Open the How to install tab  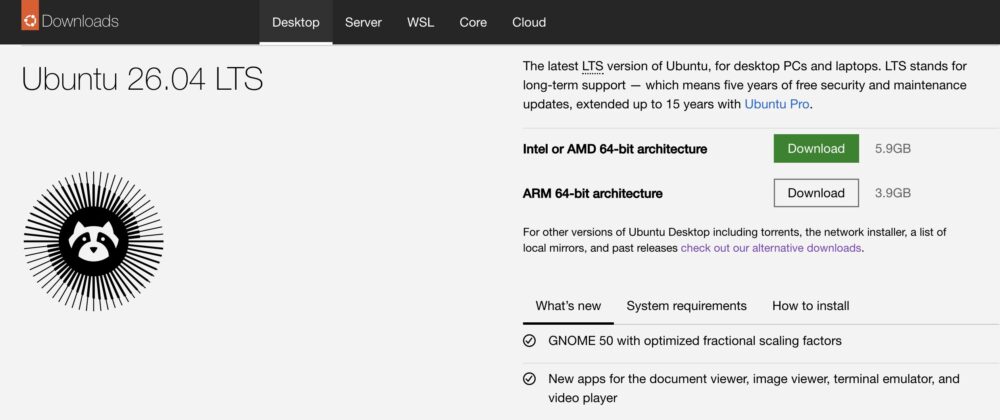click(811, 306)
